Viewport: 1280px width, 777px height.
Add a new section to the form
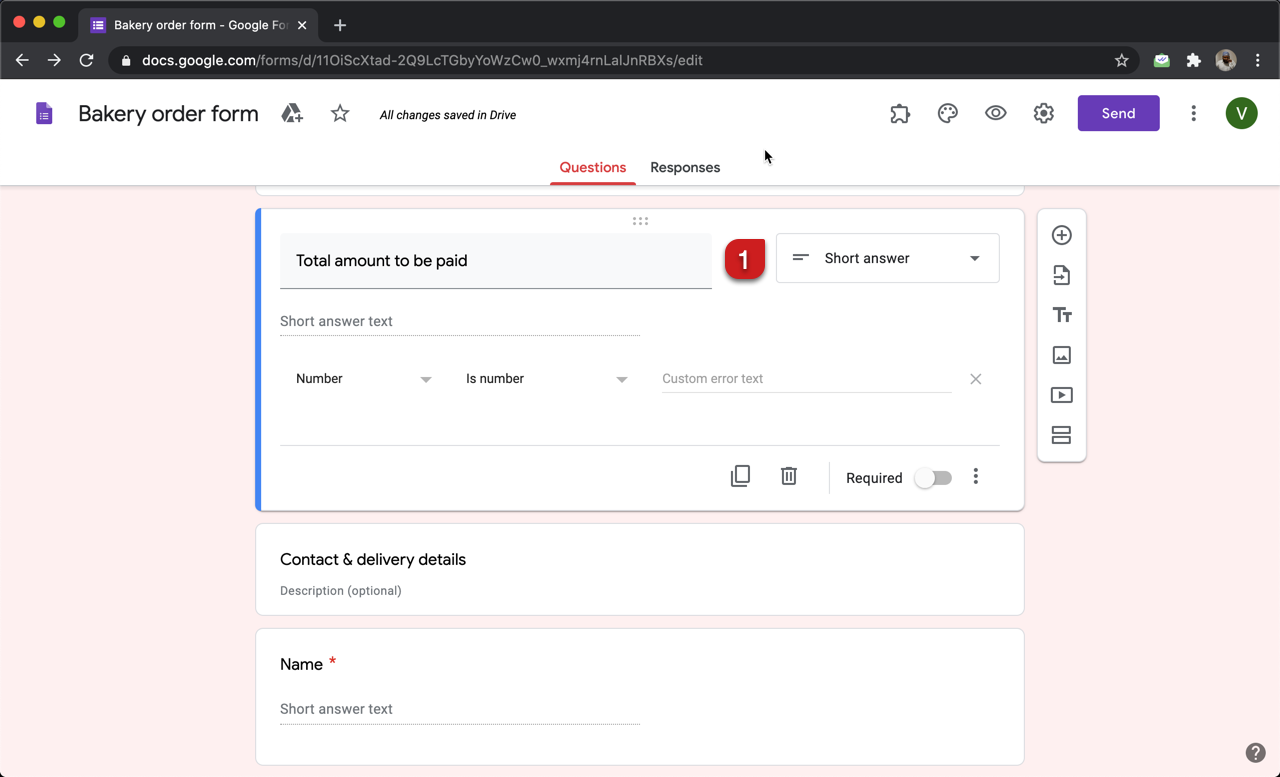(x=1061, y=435)
